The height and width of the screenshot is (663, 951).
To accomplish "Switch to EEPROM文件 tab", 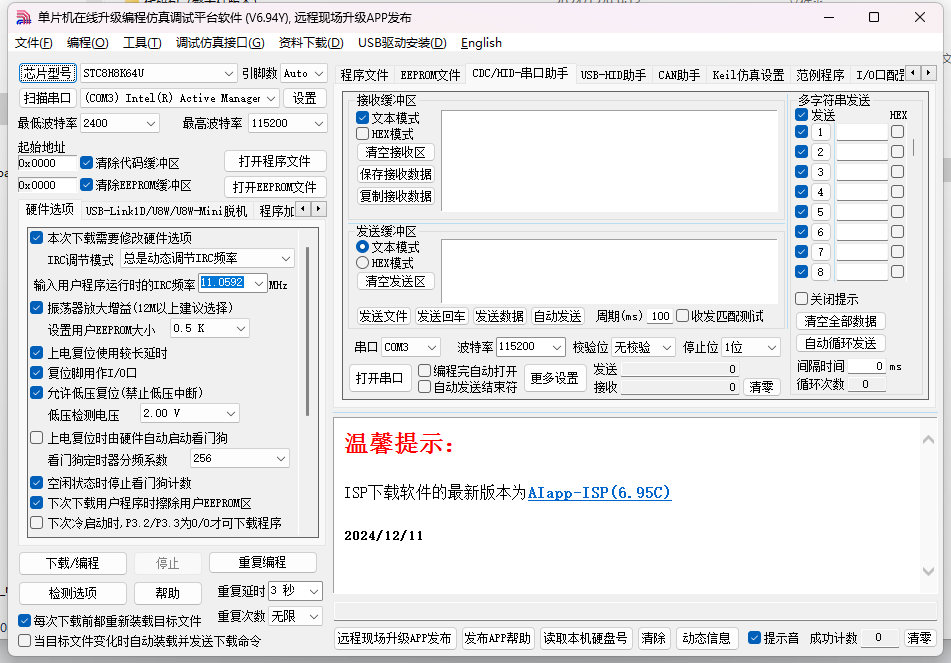I will click(x=430, y=75).
